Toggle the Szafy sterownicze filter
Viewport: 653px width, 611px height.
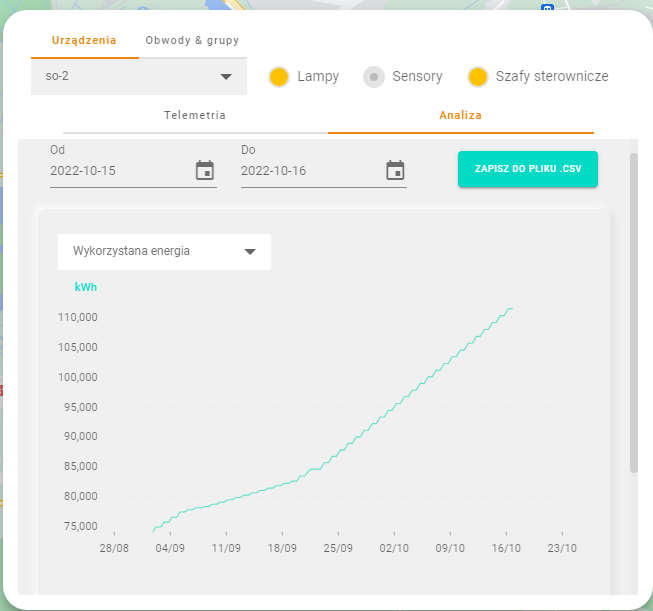pyautogui.click(x=478, y=77)
